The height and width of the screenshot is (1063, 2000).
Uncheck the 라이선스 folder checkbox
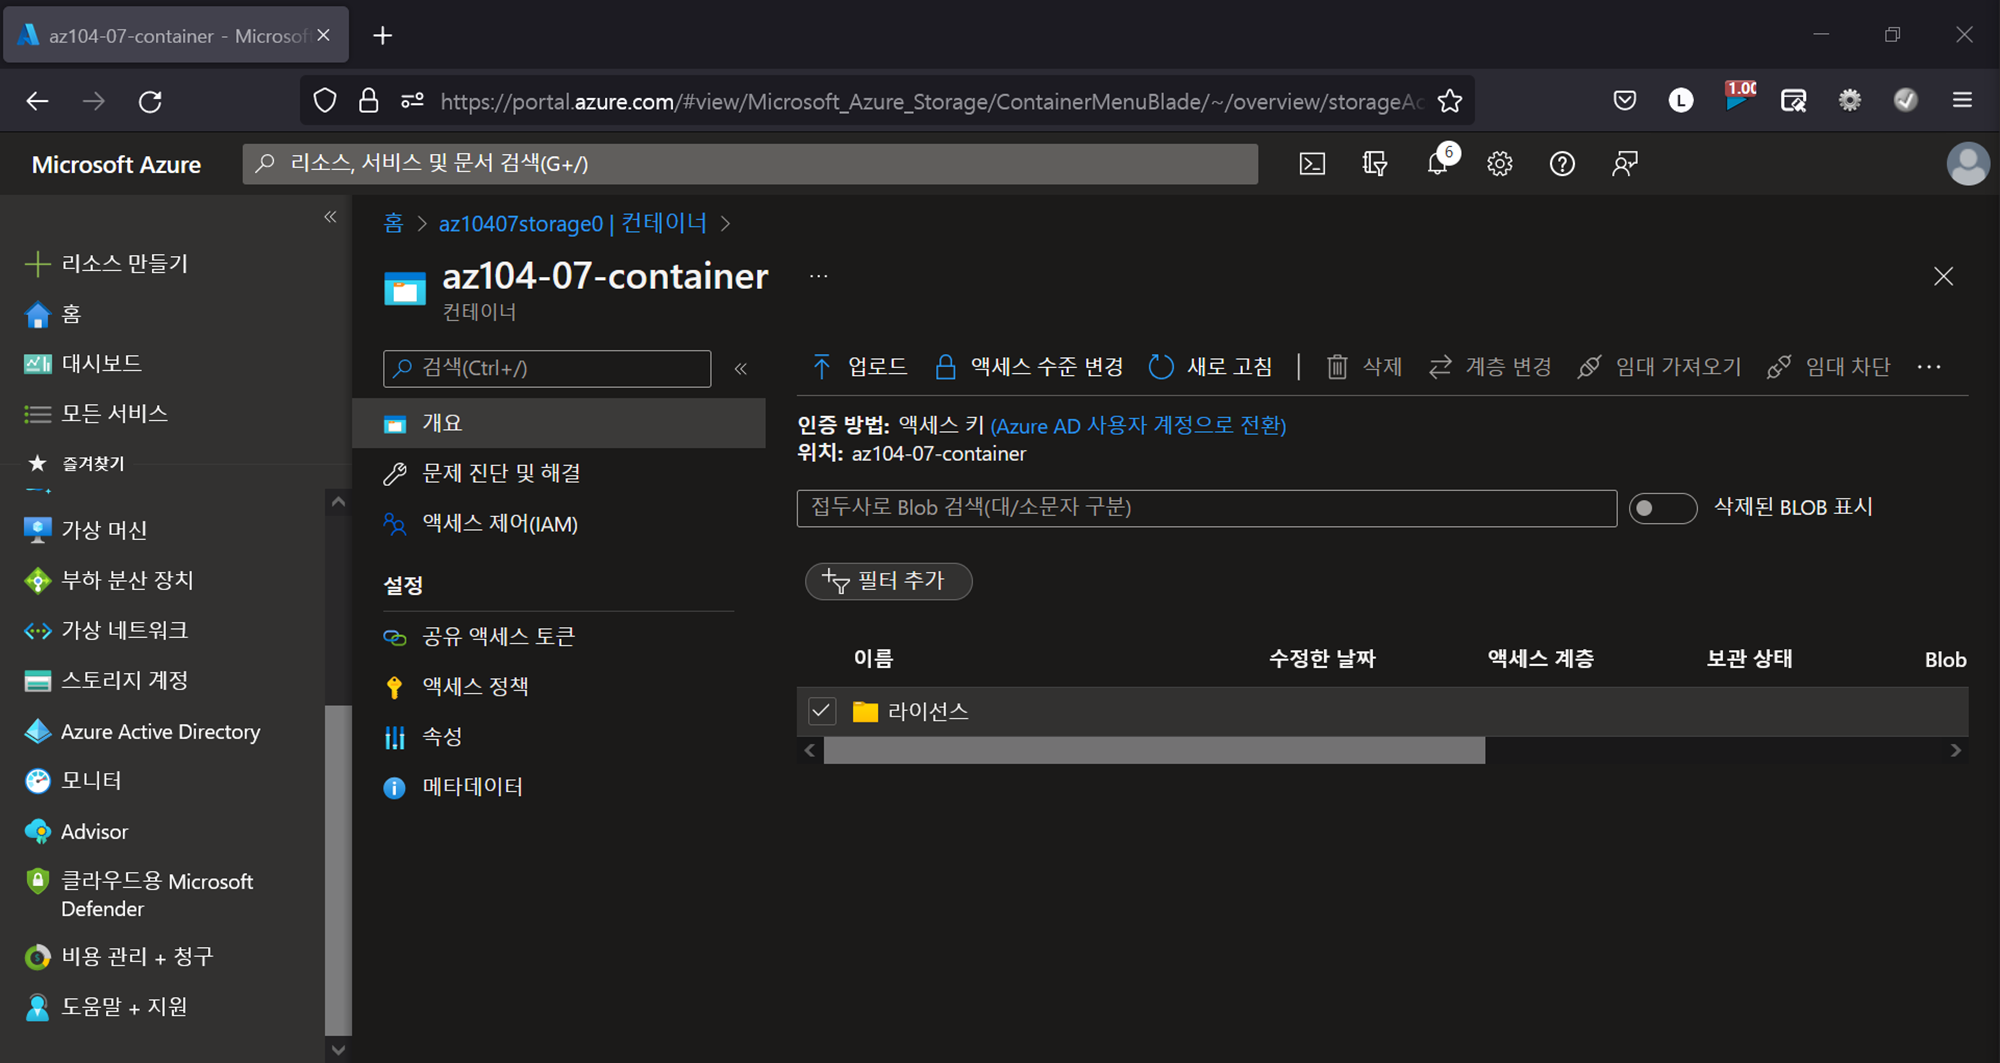click(821, 711)
